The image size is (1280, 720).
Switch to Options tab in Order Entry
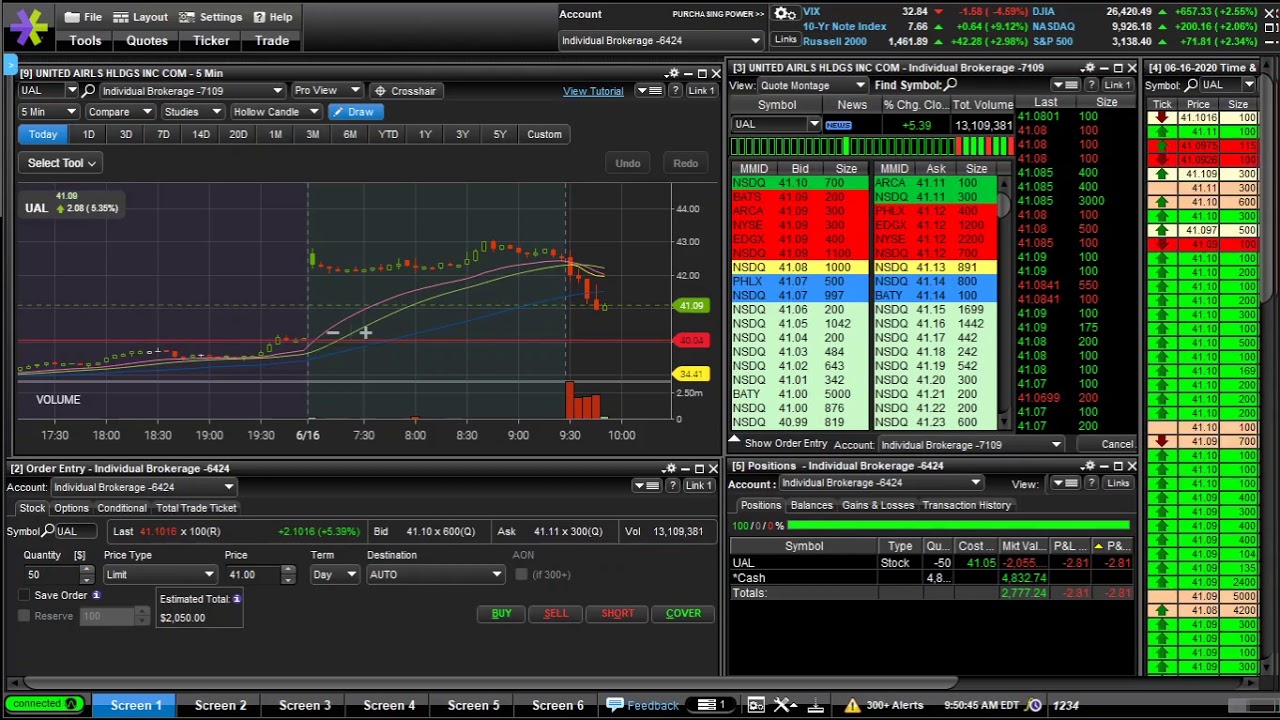coord(71,508)
